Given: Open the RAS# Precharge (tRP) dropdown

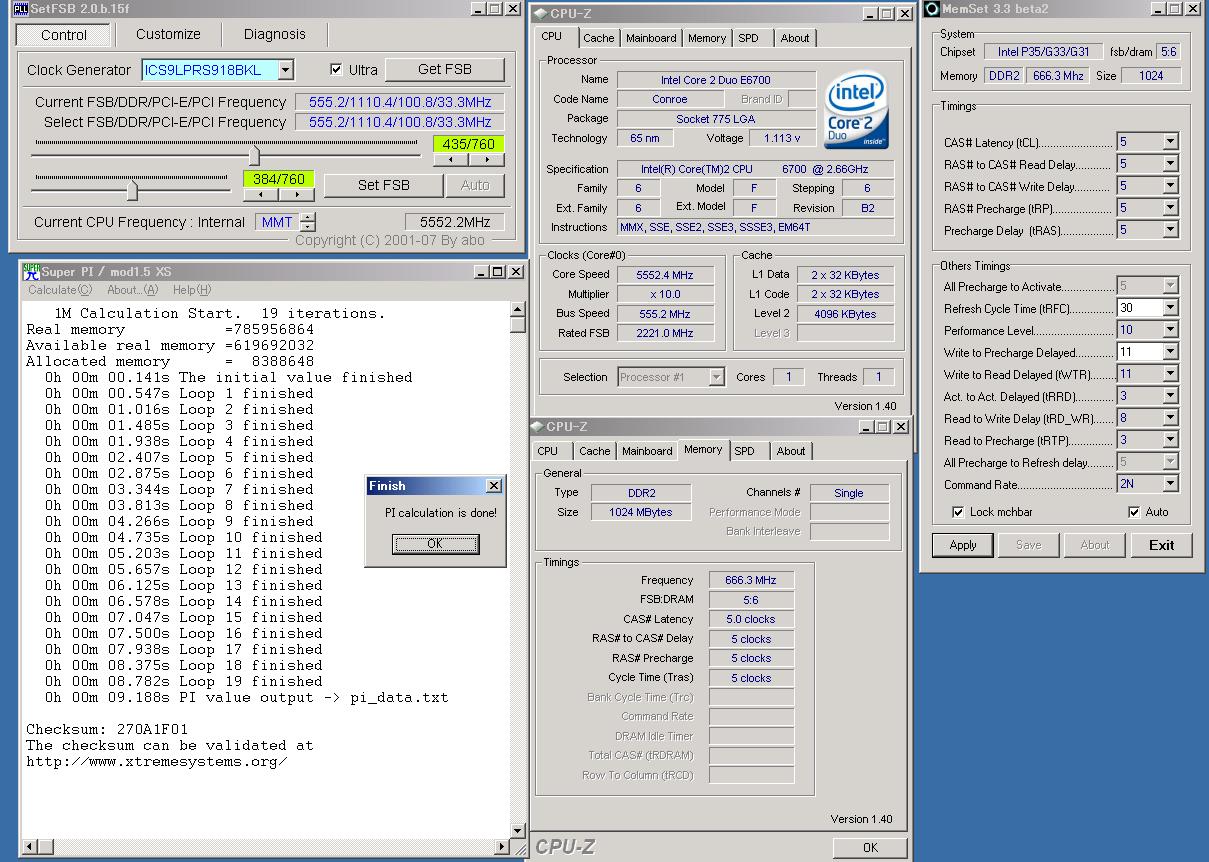Looking at the screenshot, I should 1170,208.
